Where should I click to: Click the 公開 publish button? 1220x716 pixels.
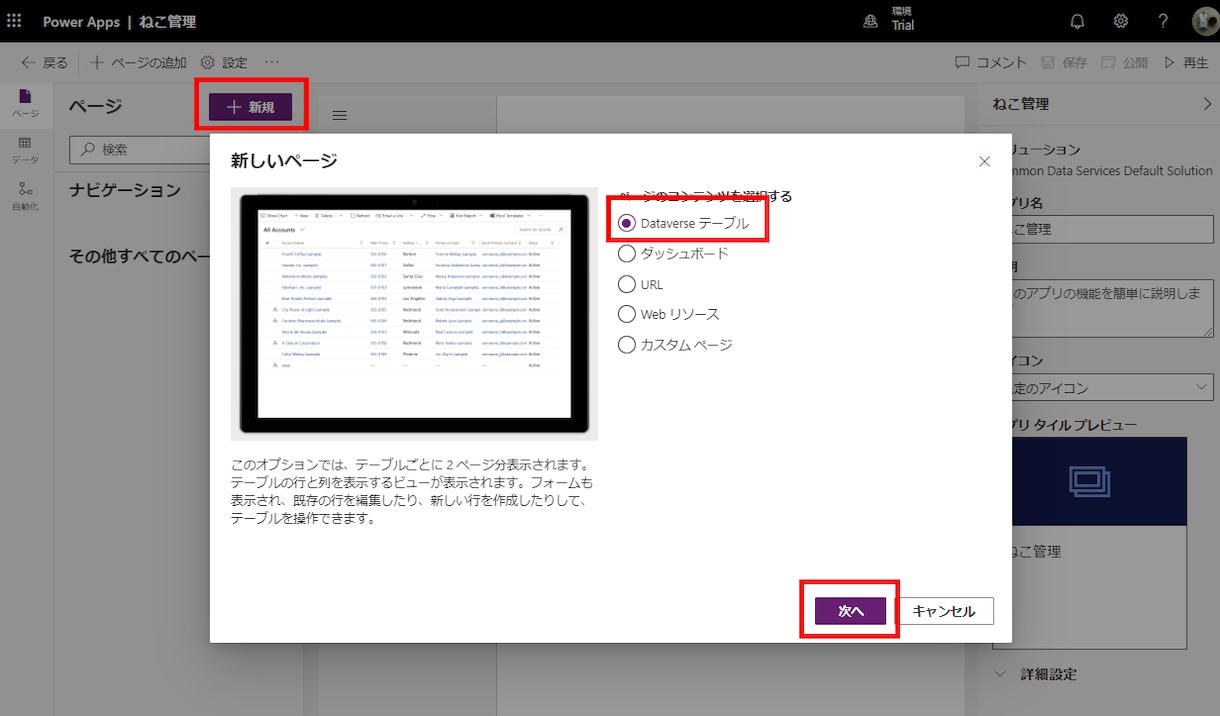pyautogui.click(x=1124, y=62)
